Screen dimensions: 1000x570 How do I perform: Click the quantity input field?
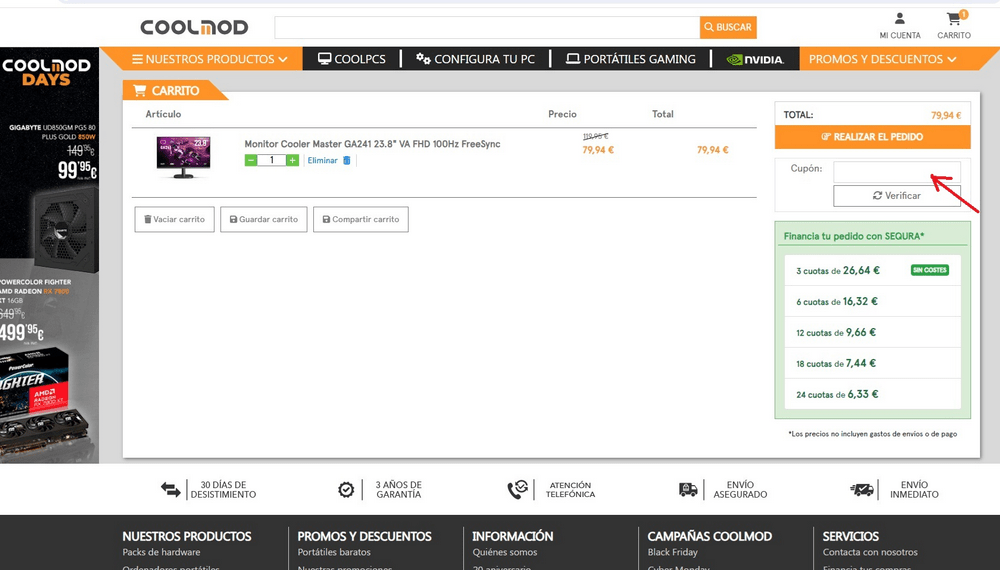(x=272, y=160)
